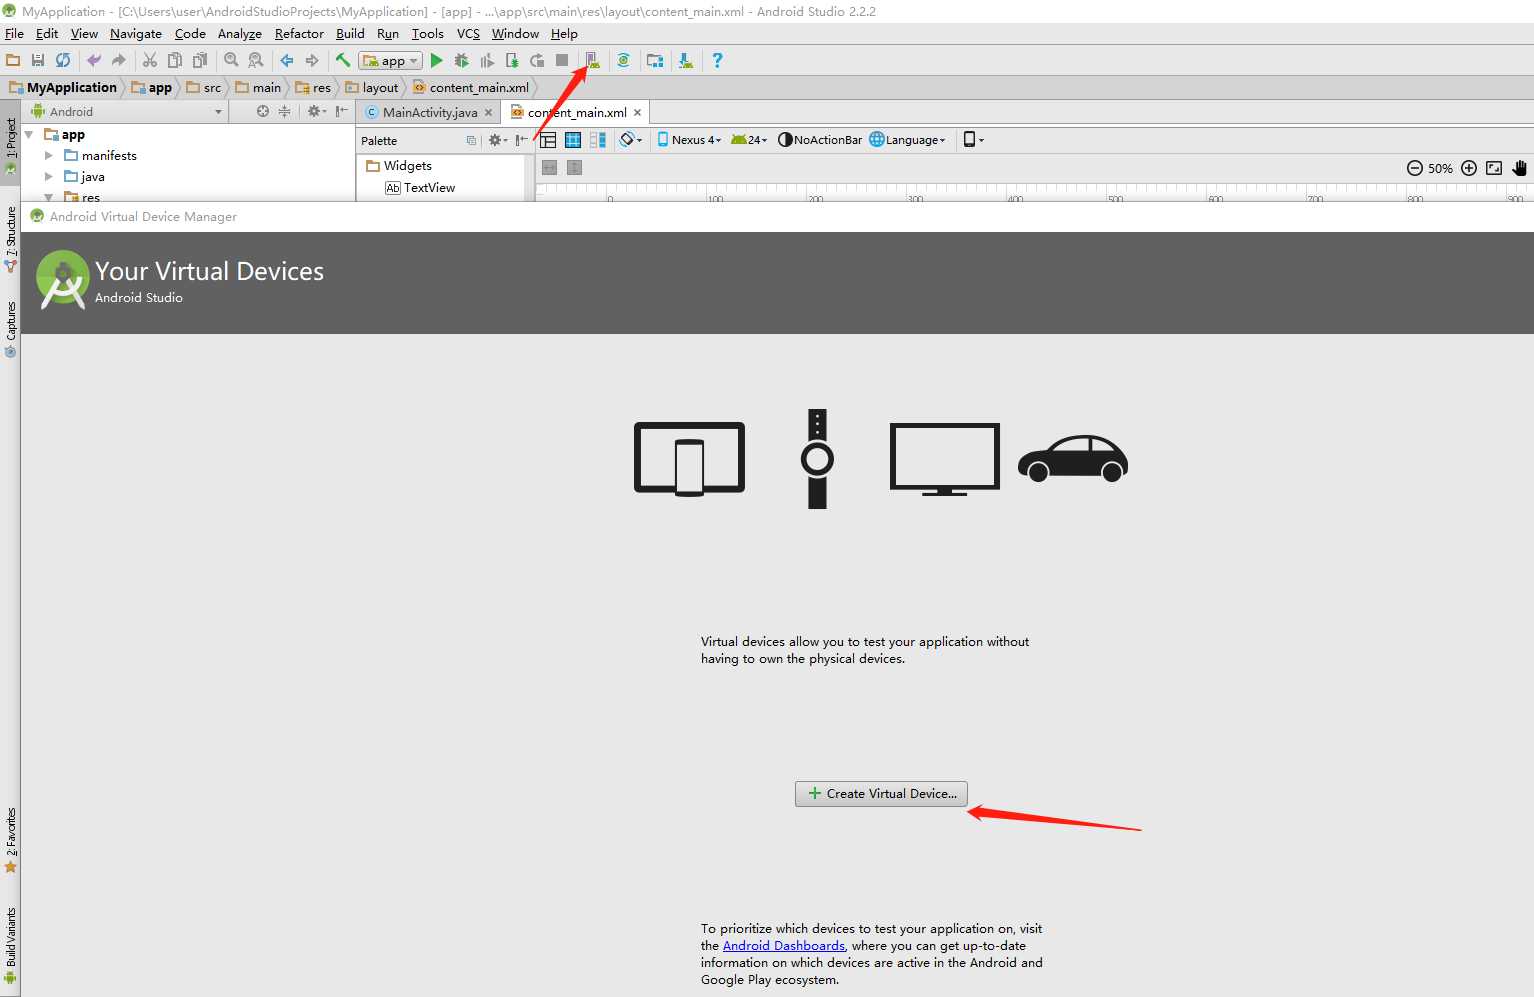Click the Redo arrow icon
This screenshot has width=1534, height=997.
[x=119, y=60]
